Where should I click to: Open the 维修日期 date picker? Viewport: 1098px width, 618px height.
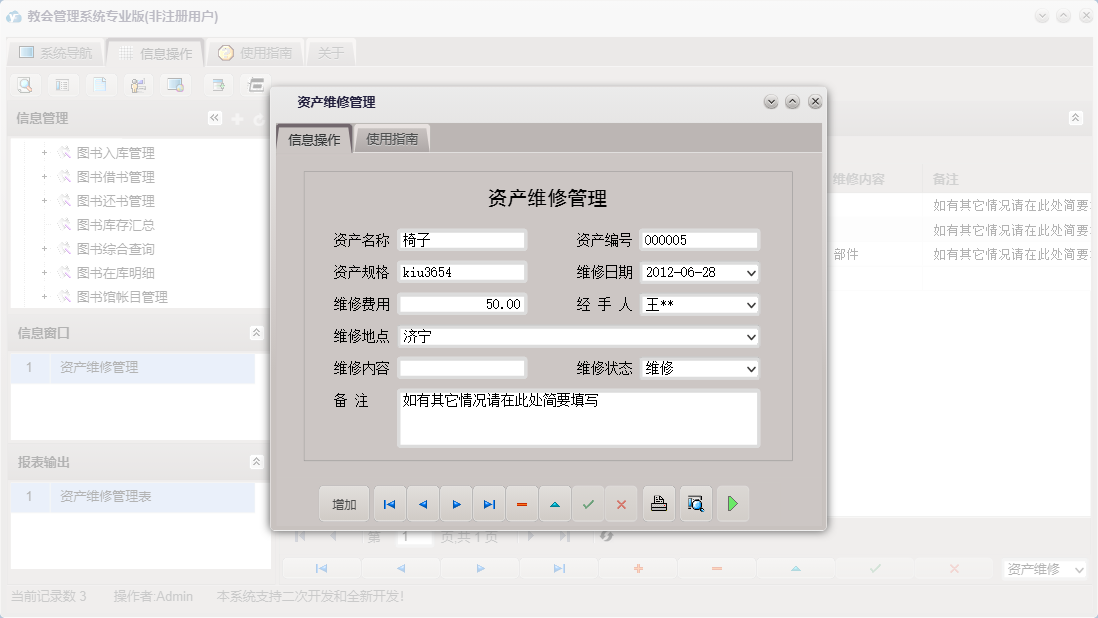pyautogui.click(x=751, y=273)
